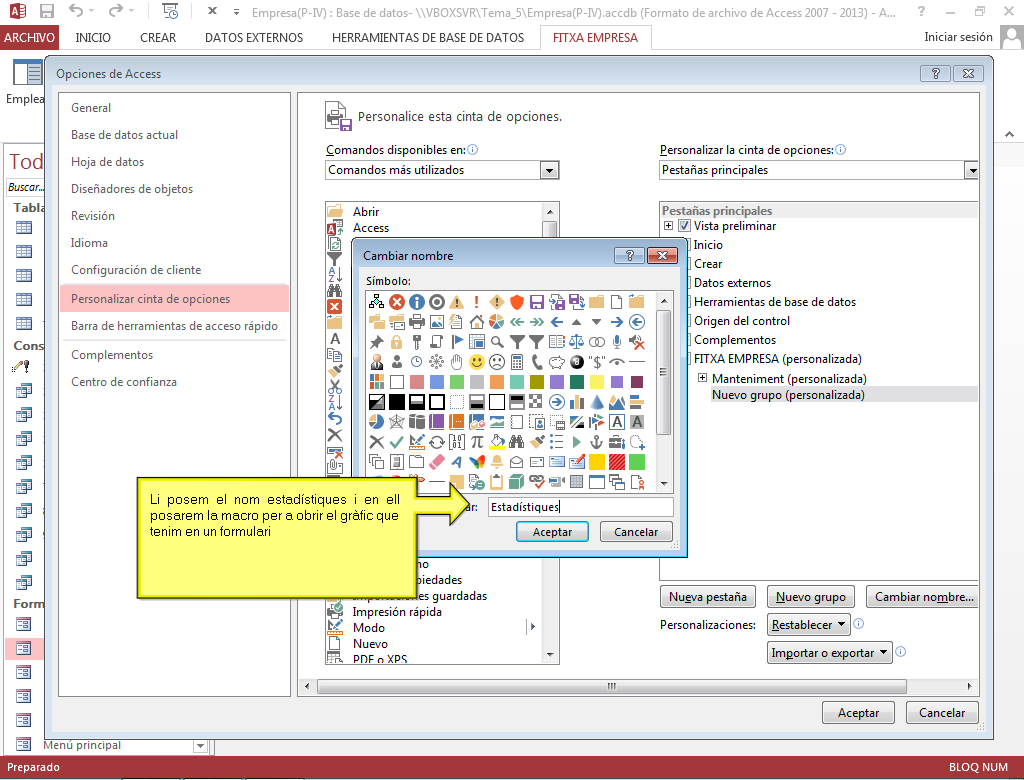Choose the purple floppy disk symbol
This screenshot has height=780, width=1024.
click(x=537, y=302)
